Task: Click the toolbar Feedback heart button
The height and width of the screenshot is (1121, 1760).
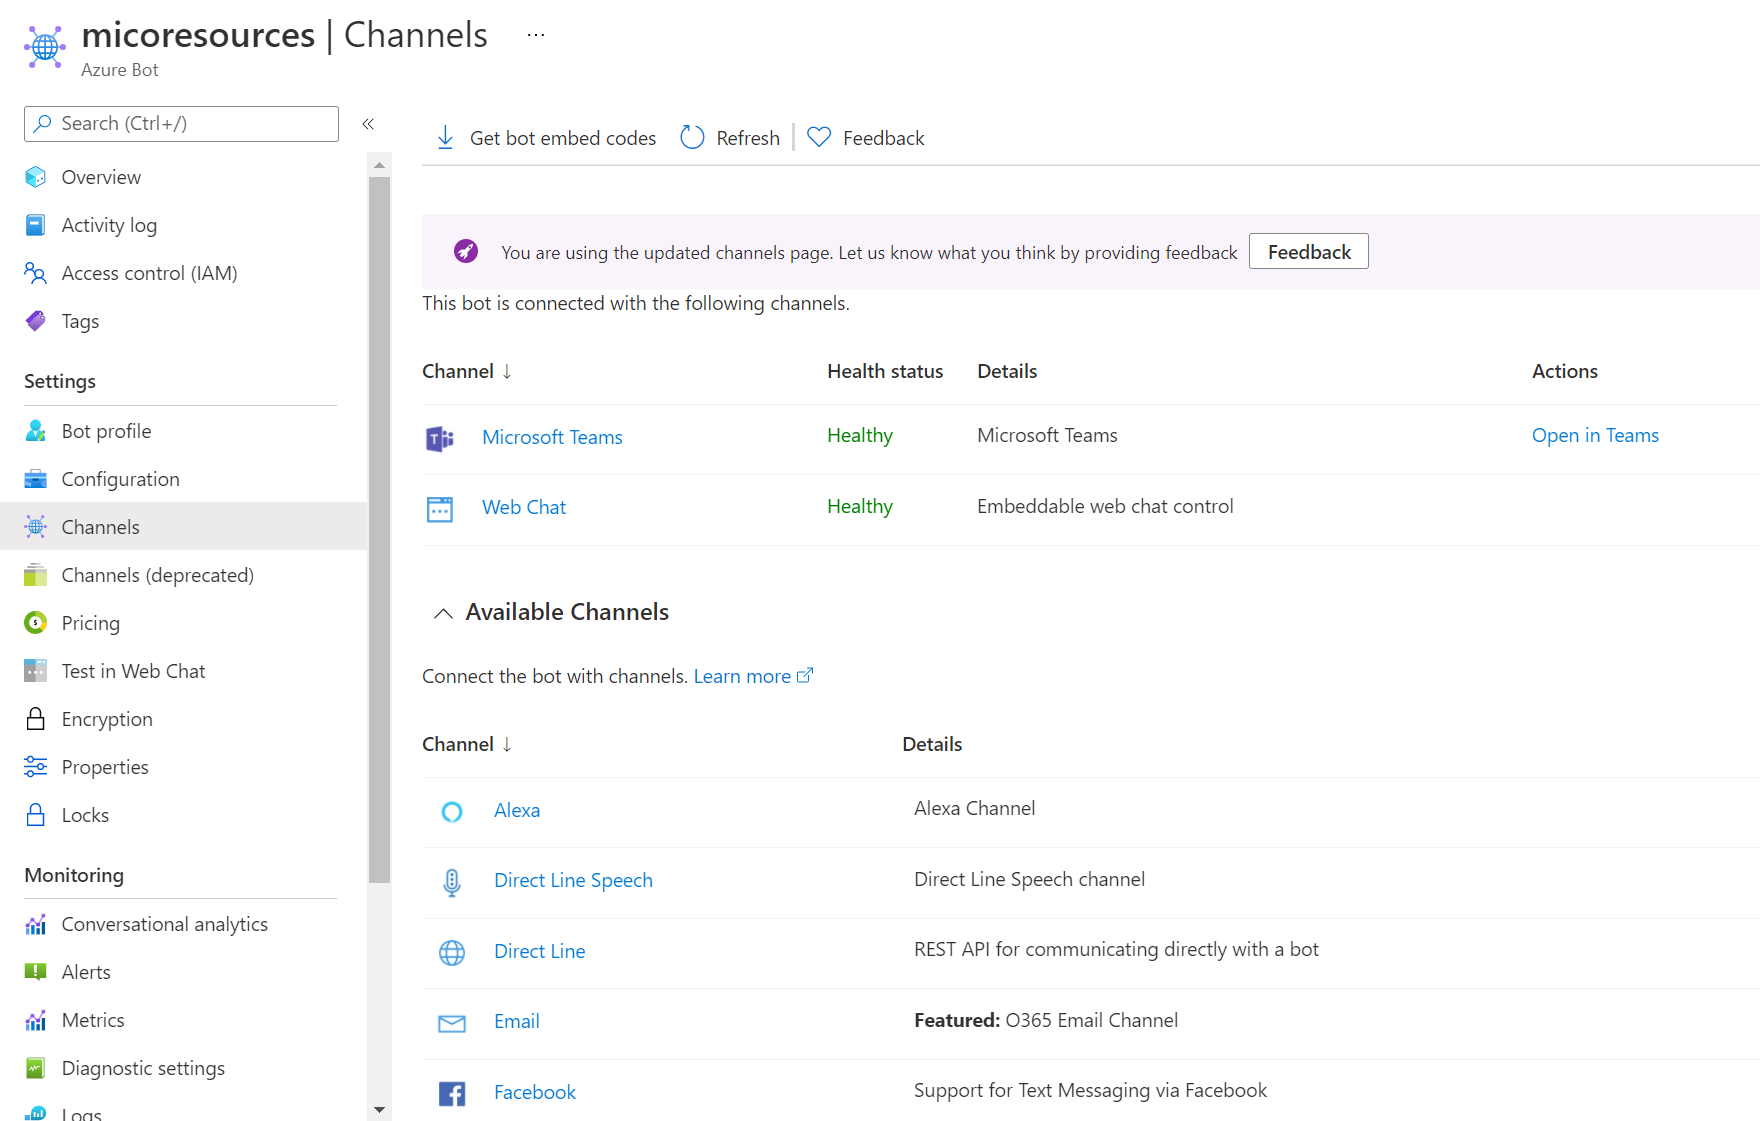Action: (866, 138)
